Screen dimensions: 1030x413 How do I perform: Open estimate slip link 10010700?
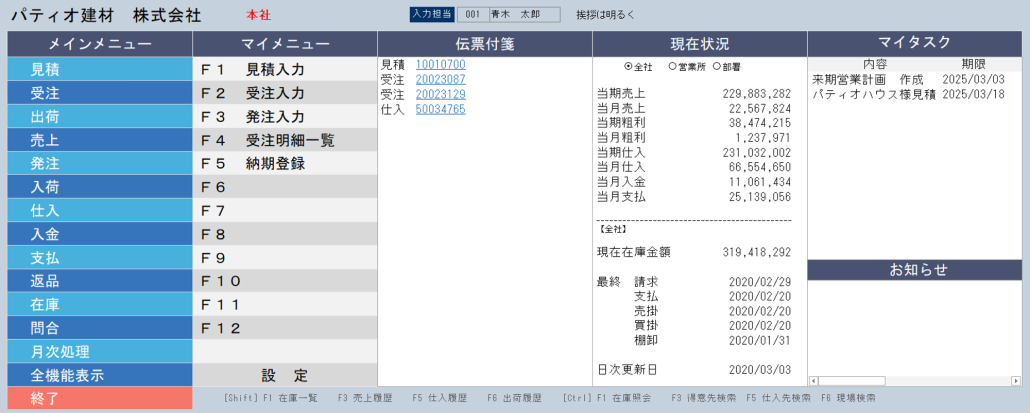point(440,65)
